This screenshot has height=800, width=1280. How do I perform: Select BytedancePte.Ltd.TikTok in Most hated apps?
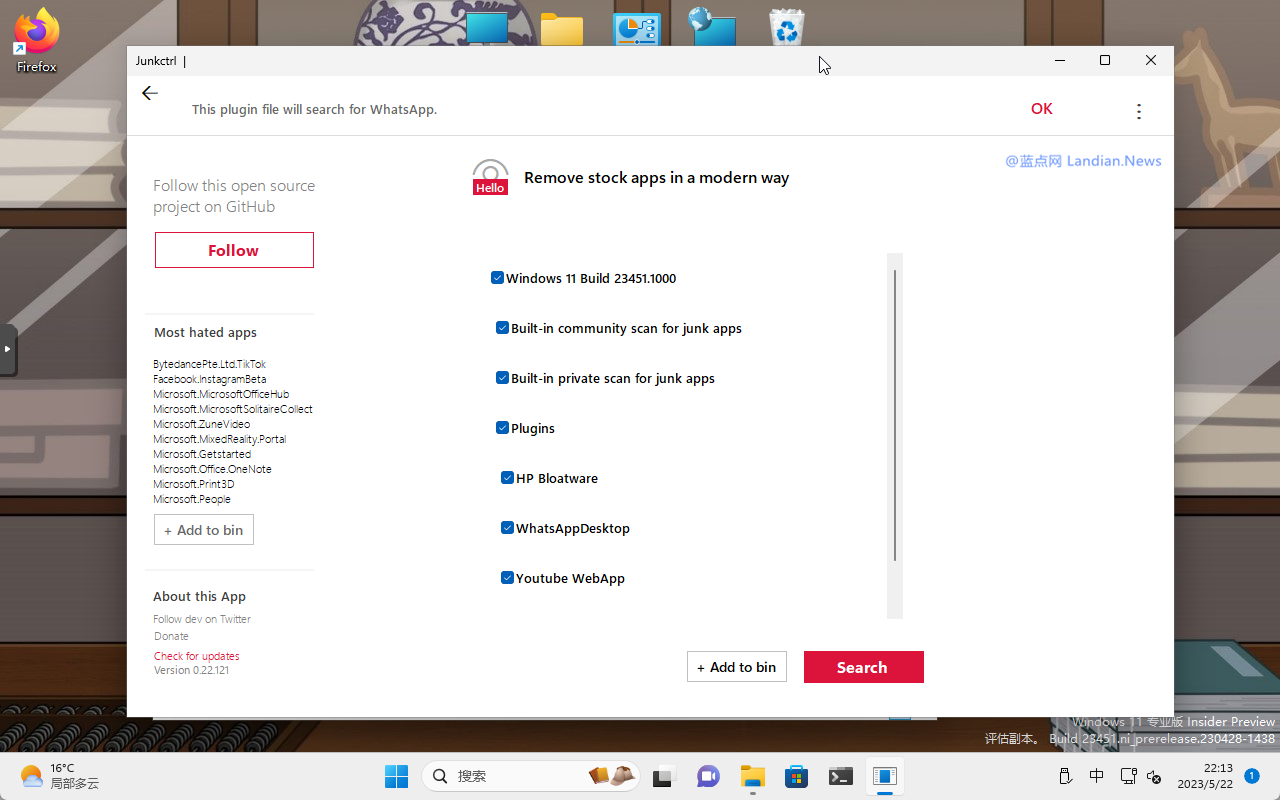click(x=209, y=364)
